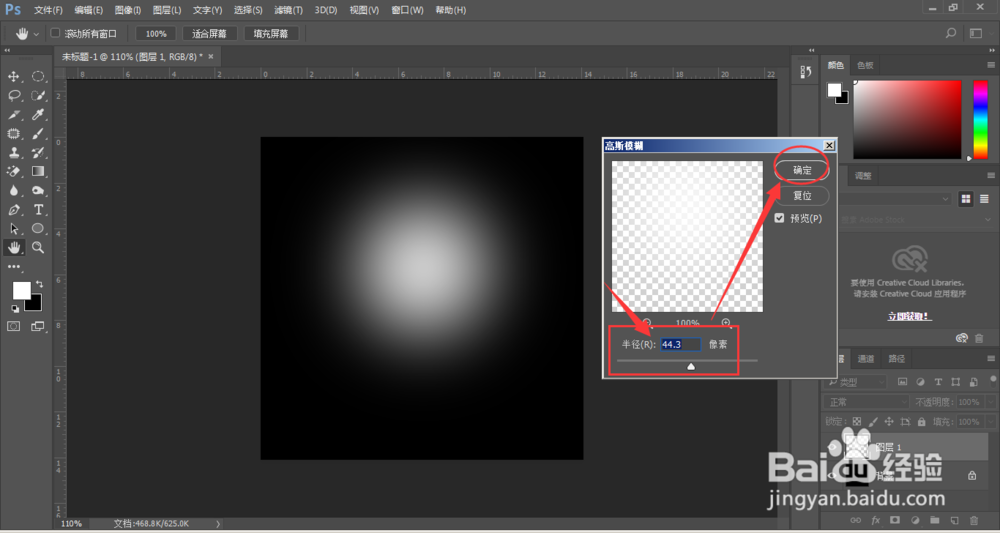The width and height of the screenshot is (1000, 533).
Task: Delete layer with trash icon
Action: tap(974, 520)
